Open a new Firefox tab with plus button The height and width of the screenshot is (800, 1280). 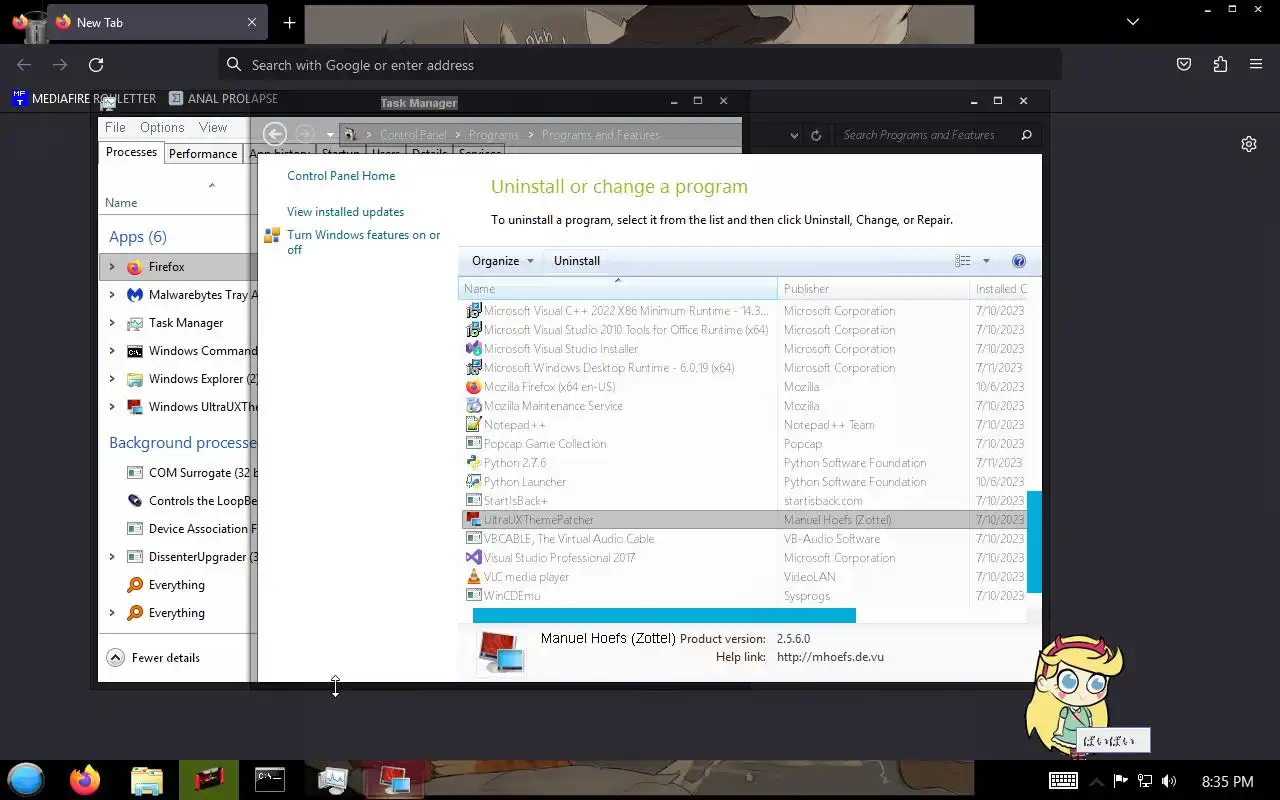tap(289, 22)
